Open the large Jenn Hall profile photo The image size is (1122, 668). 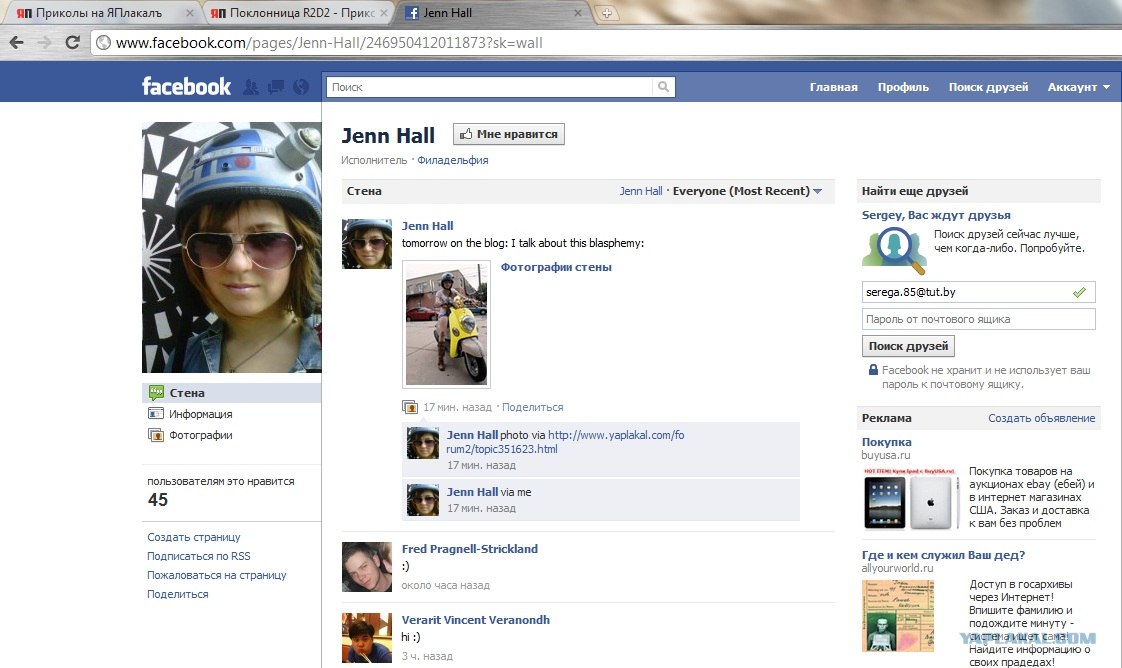coord(231,247)
